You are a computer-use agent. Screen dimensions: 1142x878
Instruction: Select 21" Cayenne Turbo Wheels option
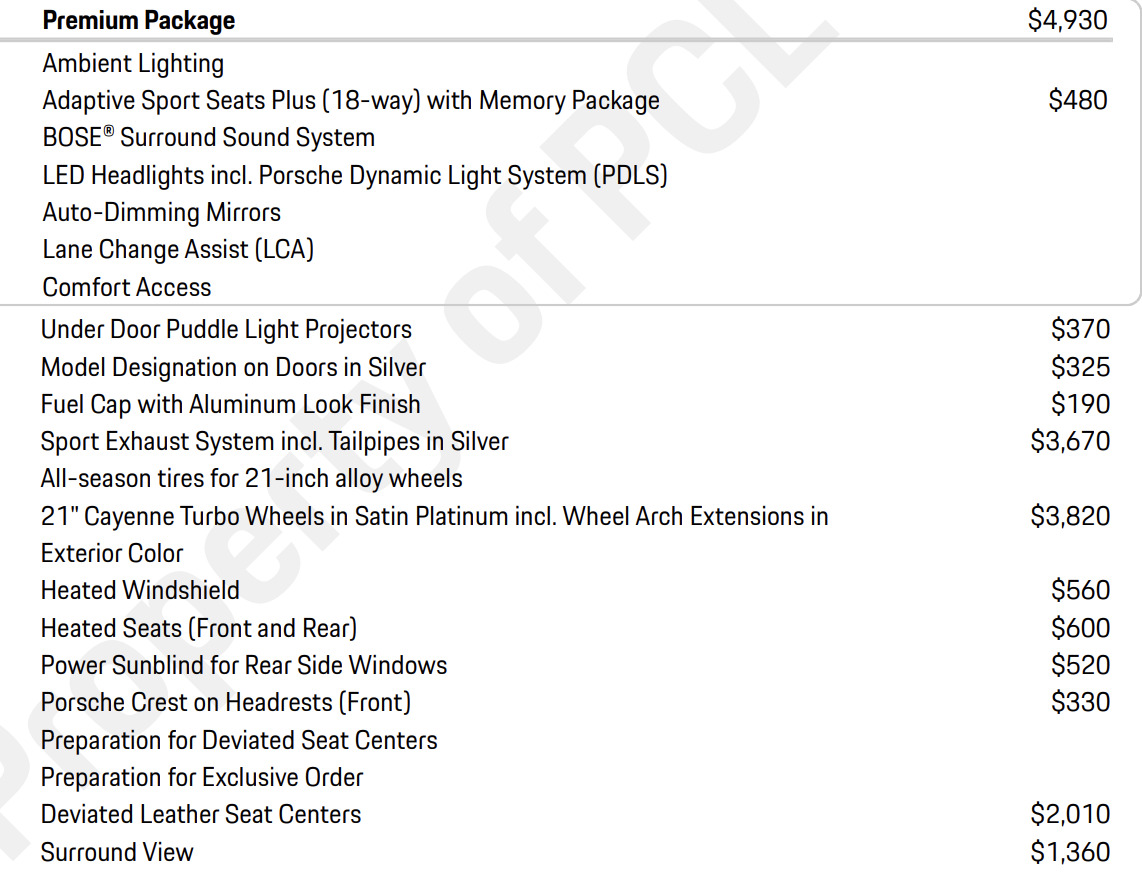coord(435,534)
